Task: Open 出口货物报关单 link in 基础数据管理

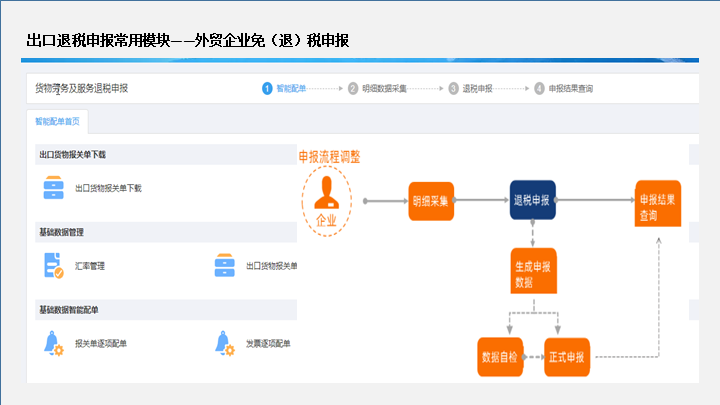Action: (272, 265)
